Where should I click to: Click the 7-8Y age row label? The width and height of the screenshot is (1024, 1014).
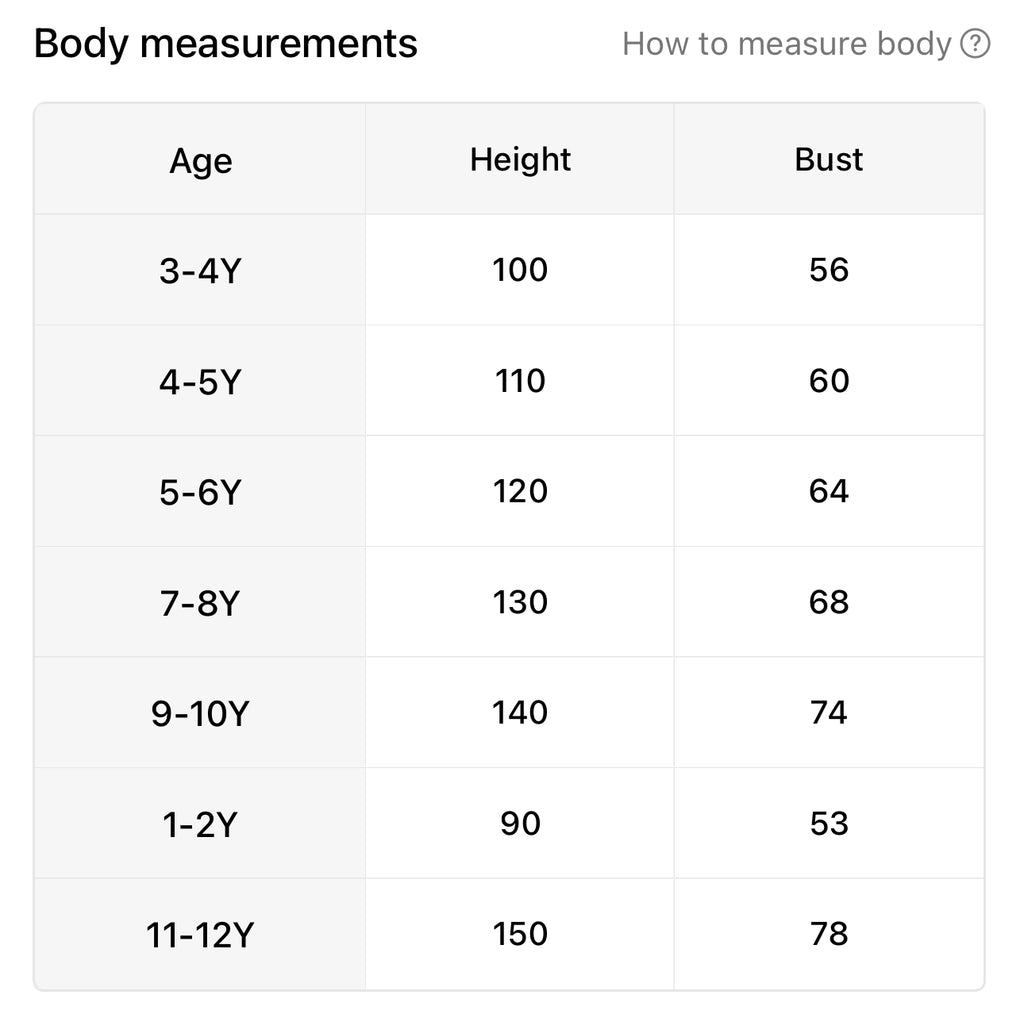pos(200,603)
